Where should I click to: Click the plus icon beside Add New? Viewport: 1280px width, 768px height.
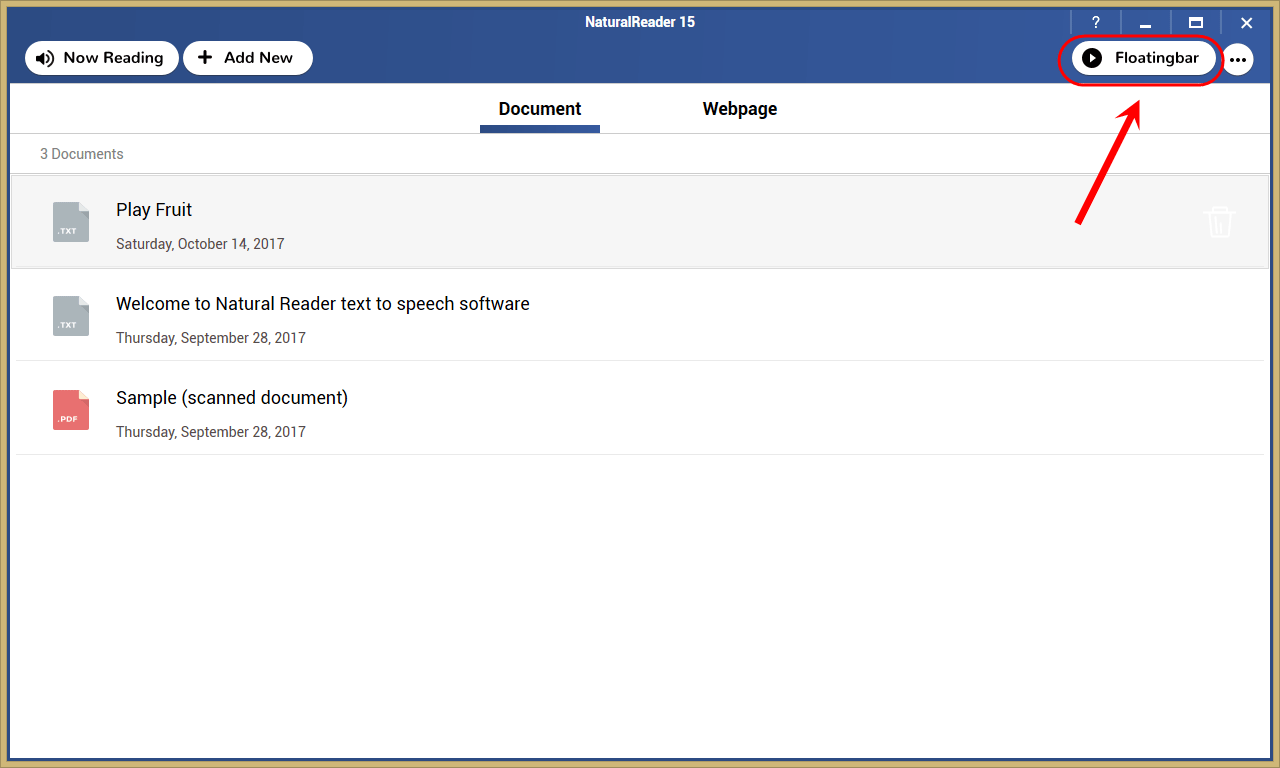pos(205,58)
